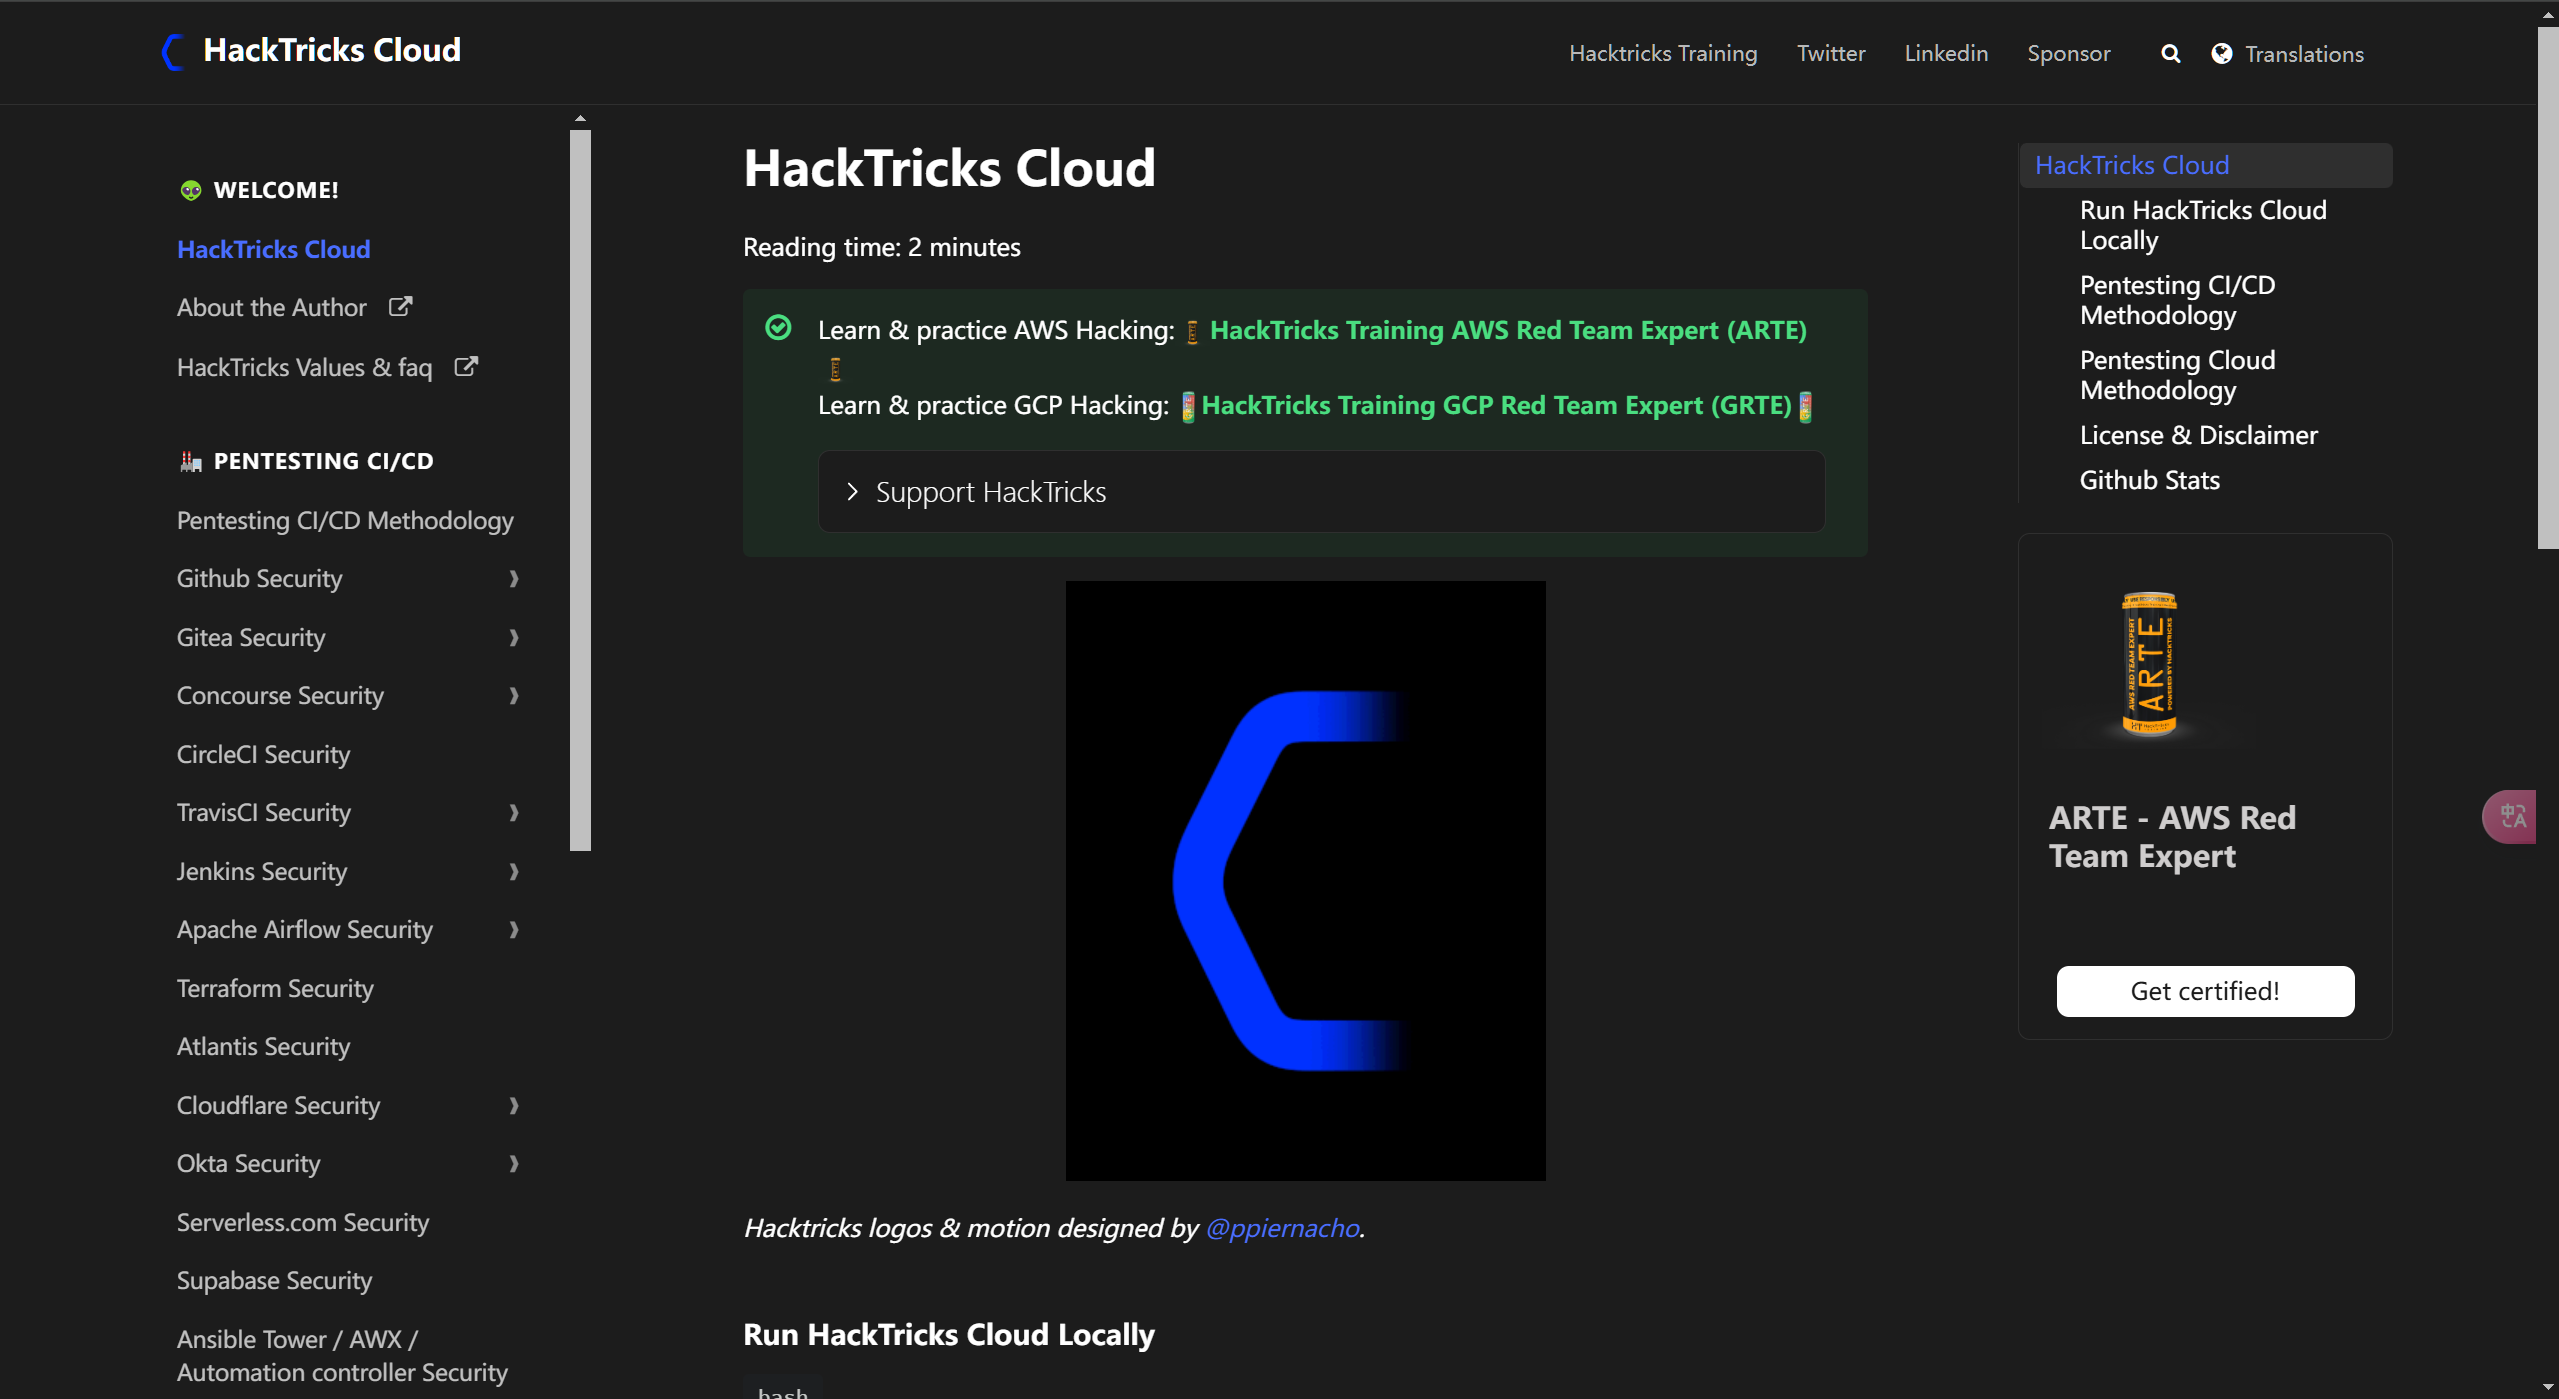Click the search magnifier icon
This screenshot has width=2559, height=1399.
click(x=2170, y=54)
